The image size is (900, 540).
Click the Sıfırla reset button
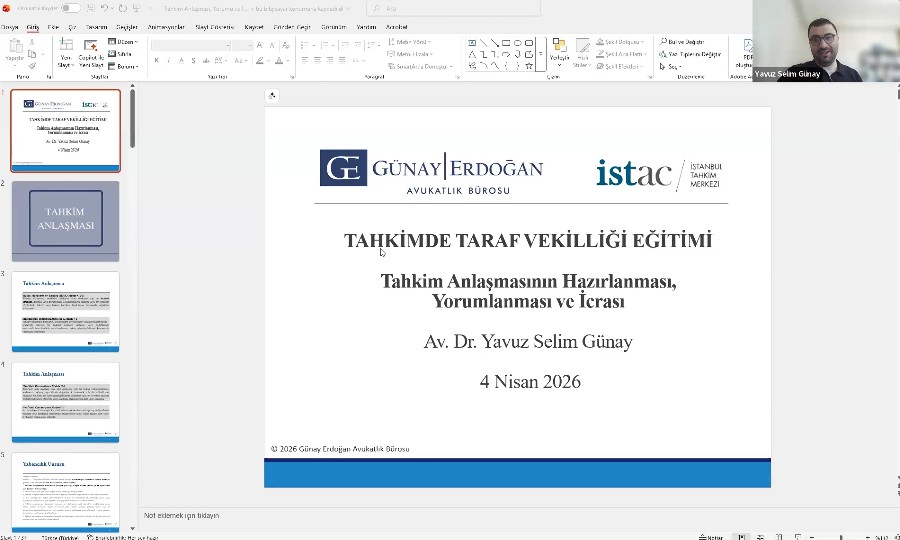point(120,54)
